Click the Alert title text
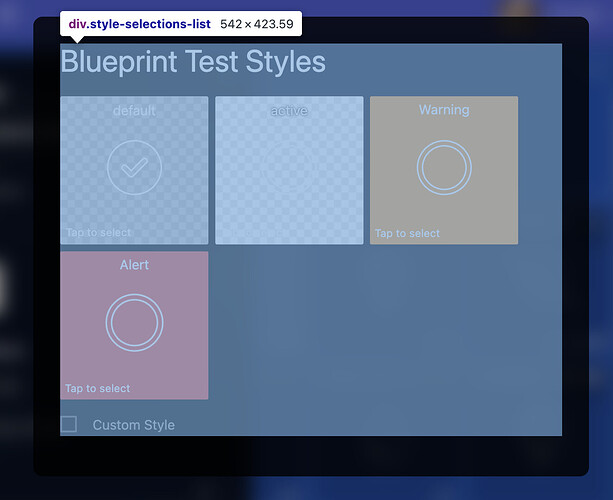The width and height of the screenshot is (613, 500). coord(134,265)
